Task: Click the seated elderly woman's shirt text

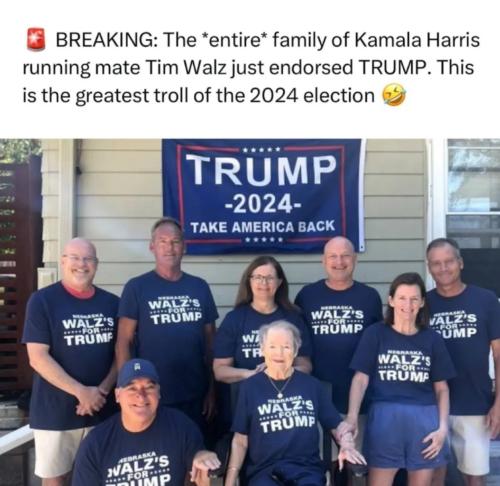Action: point(287,413)
